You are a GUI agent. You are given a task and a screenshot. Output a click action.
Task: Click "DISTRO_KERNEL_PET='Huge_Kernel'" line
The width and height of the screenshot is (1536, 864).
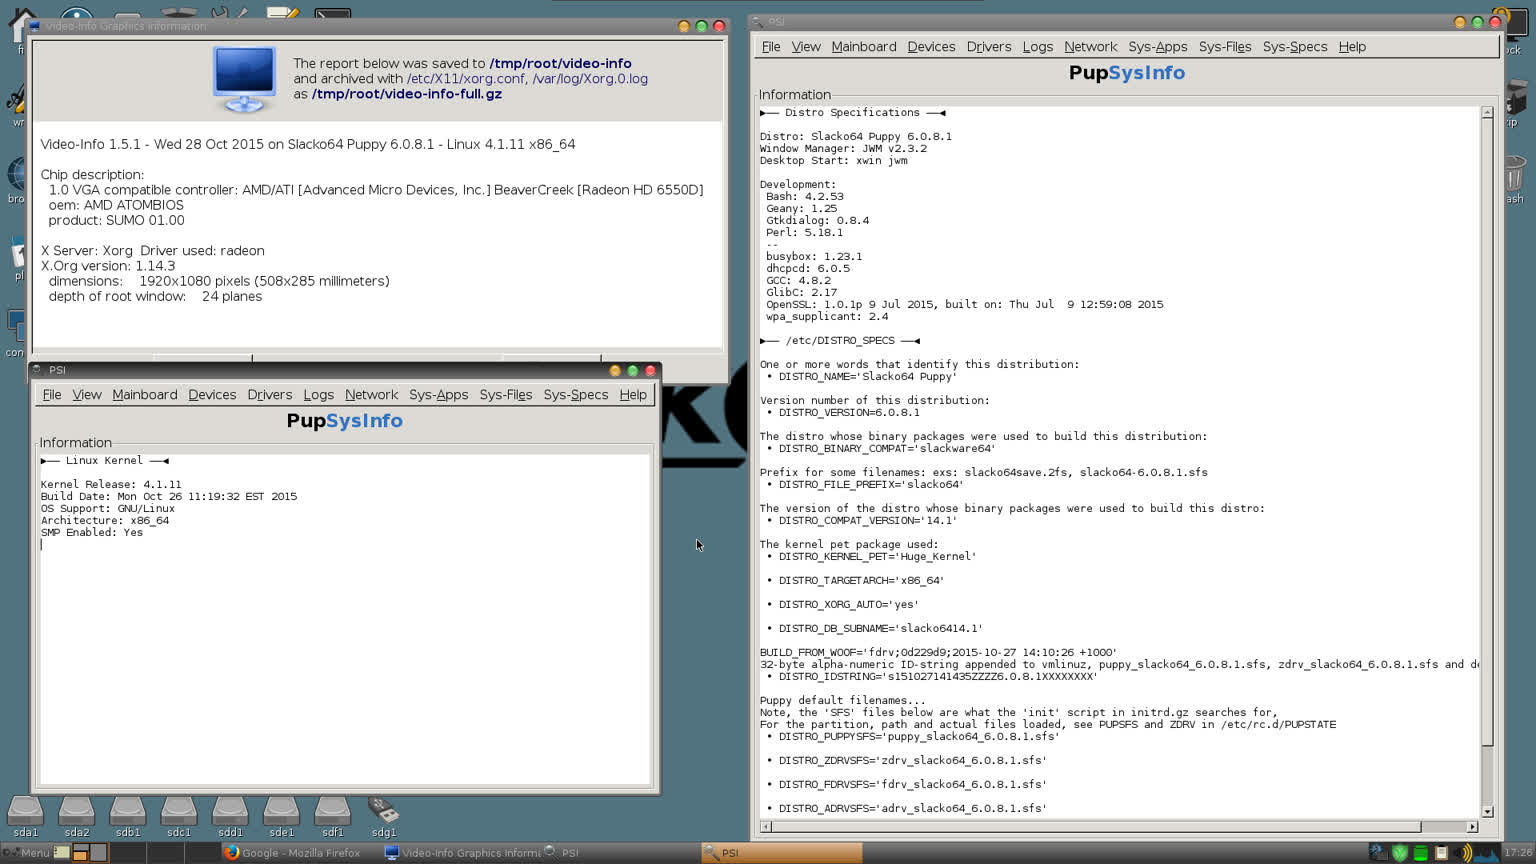tap(877, 556)
